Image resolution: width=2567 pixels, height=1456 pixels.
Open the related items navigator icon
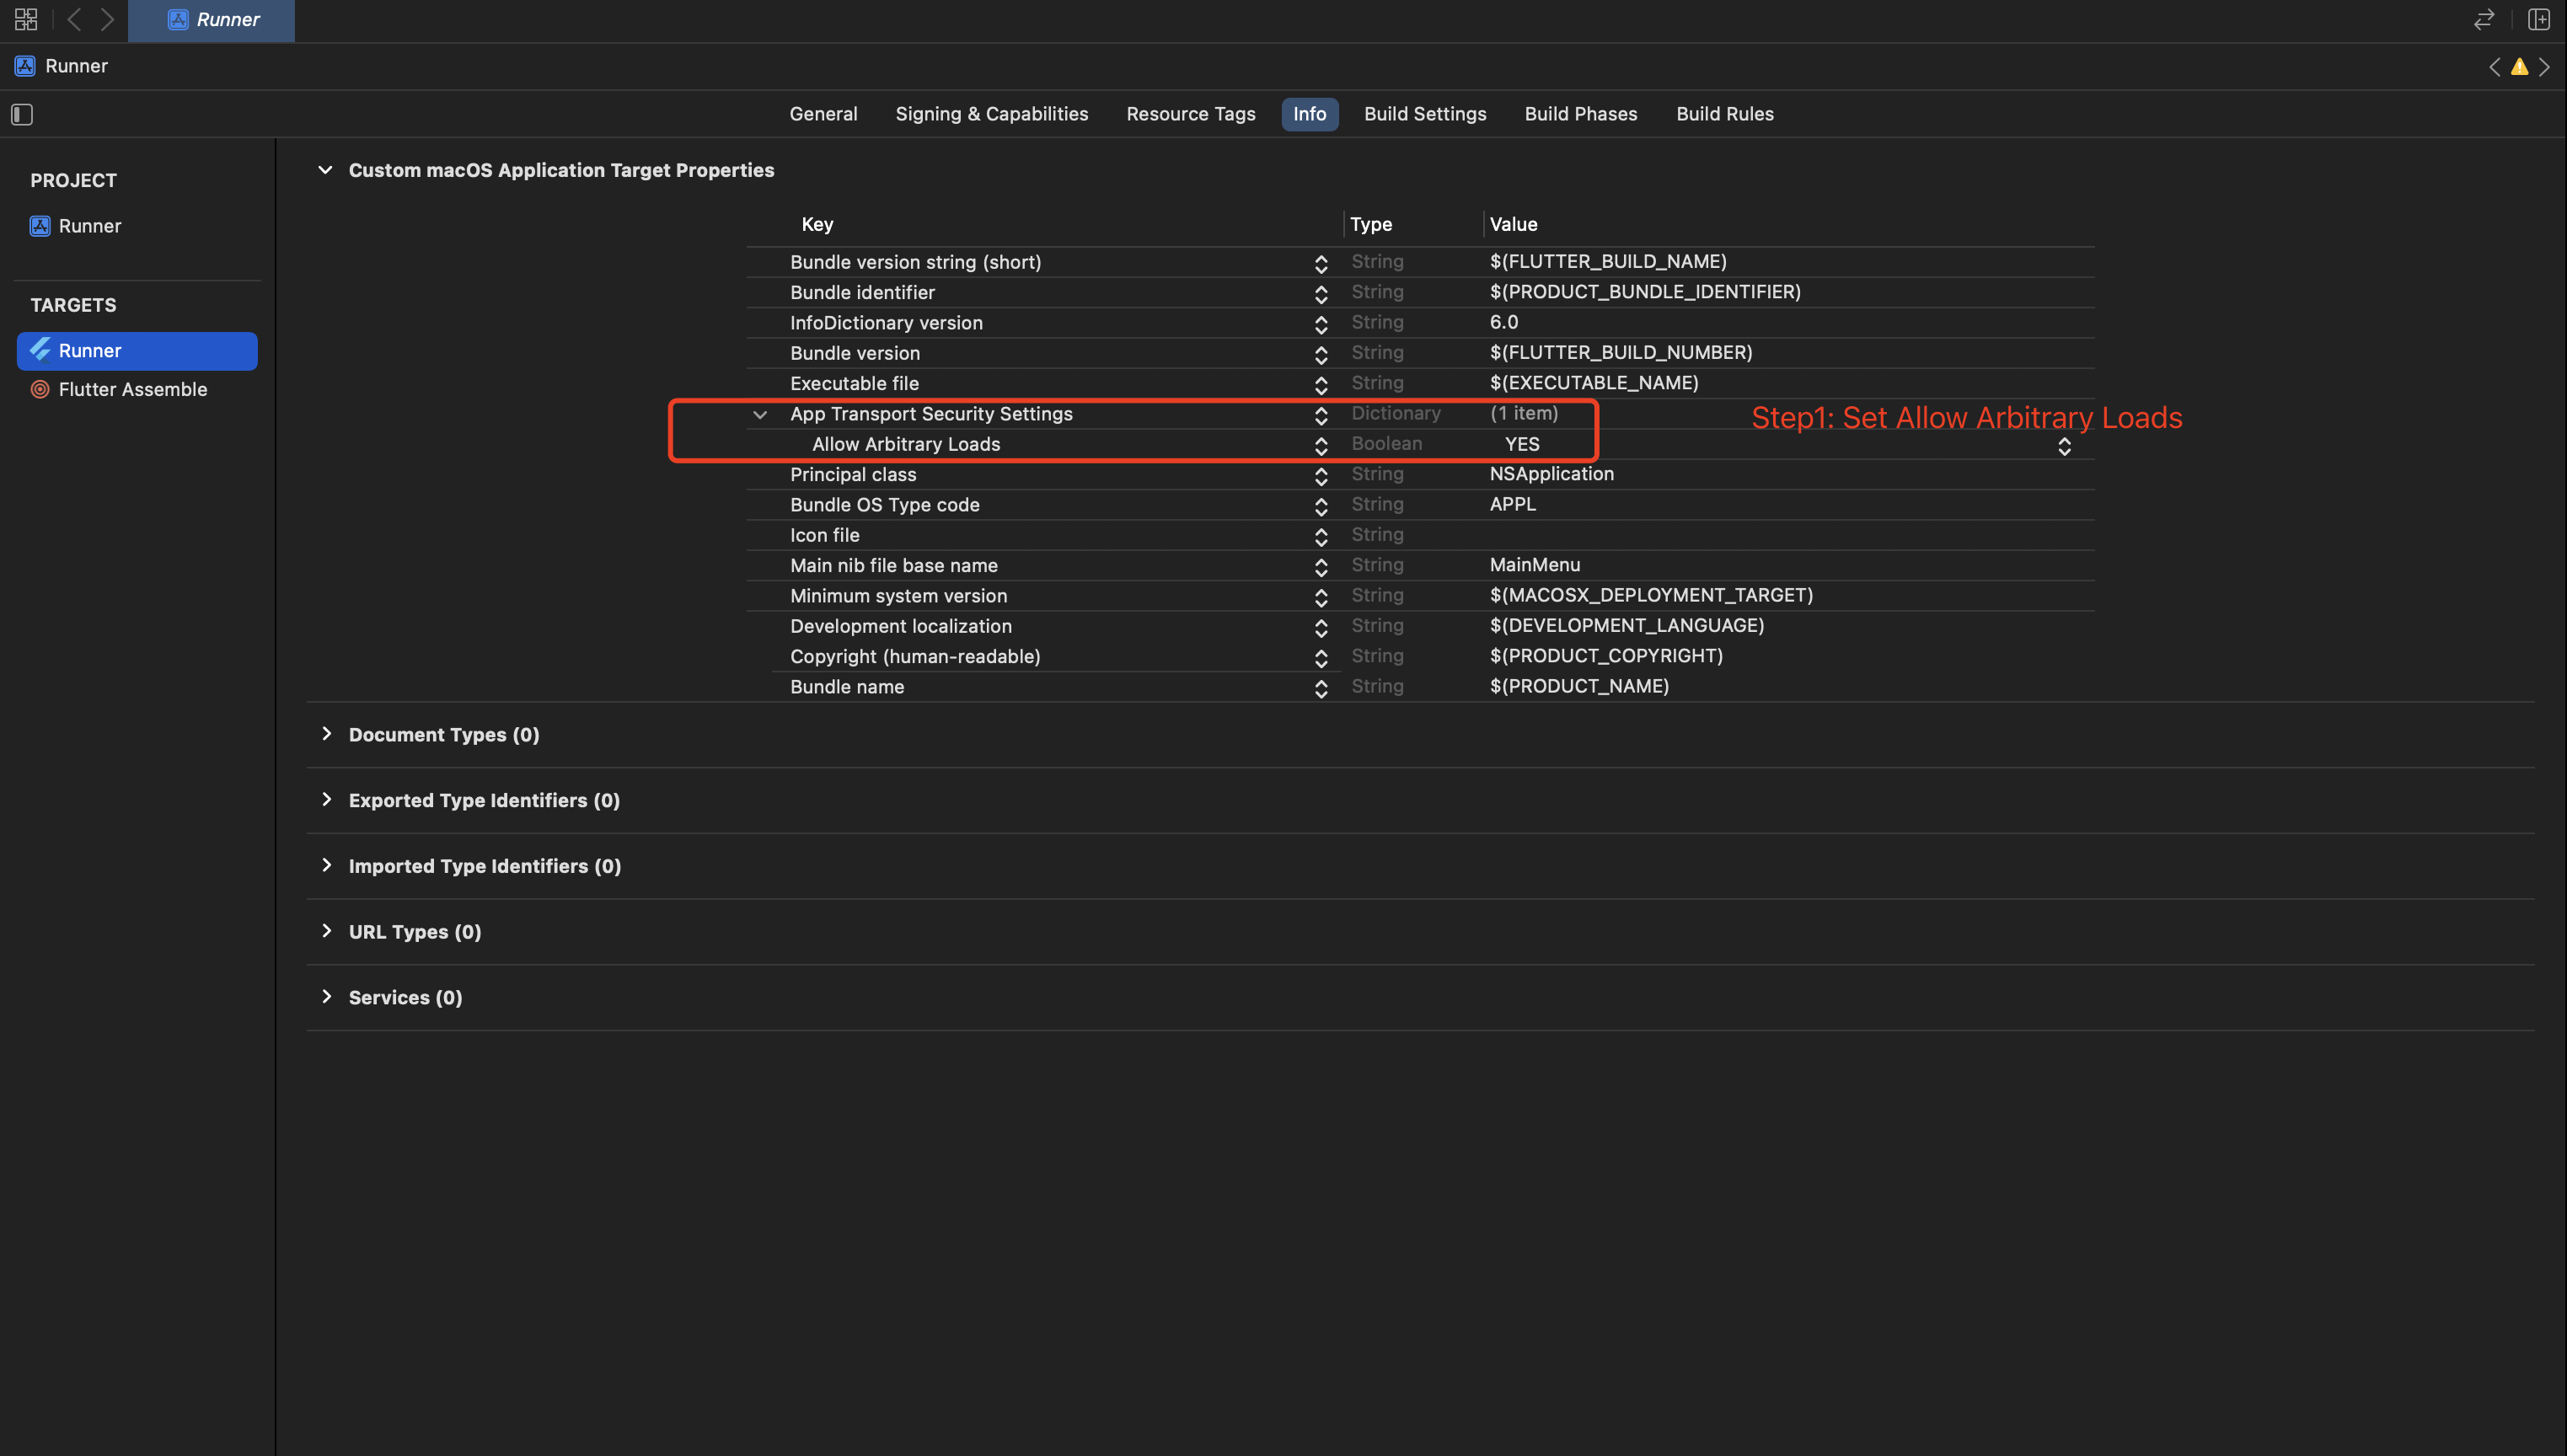pos(25,19)
